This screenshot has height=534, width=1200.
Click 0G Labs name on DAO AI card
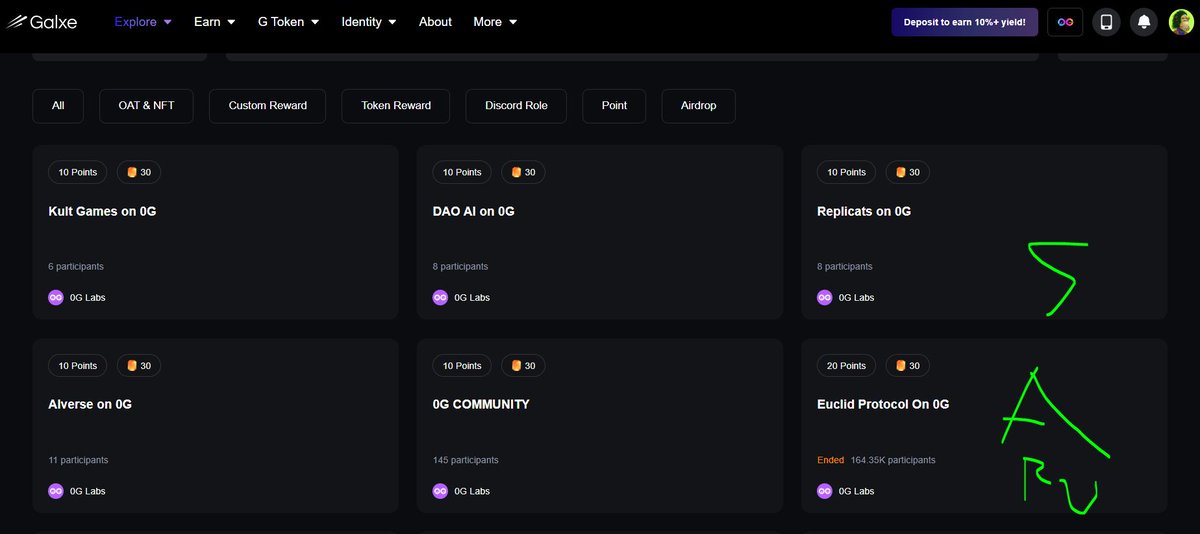coord(472,297)
